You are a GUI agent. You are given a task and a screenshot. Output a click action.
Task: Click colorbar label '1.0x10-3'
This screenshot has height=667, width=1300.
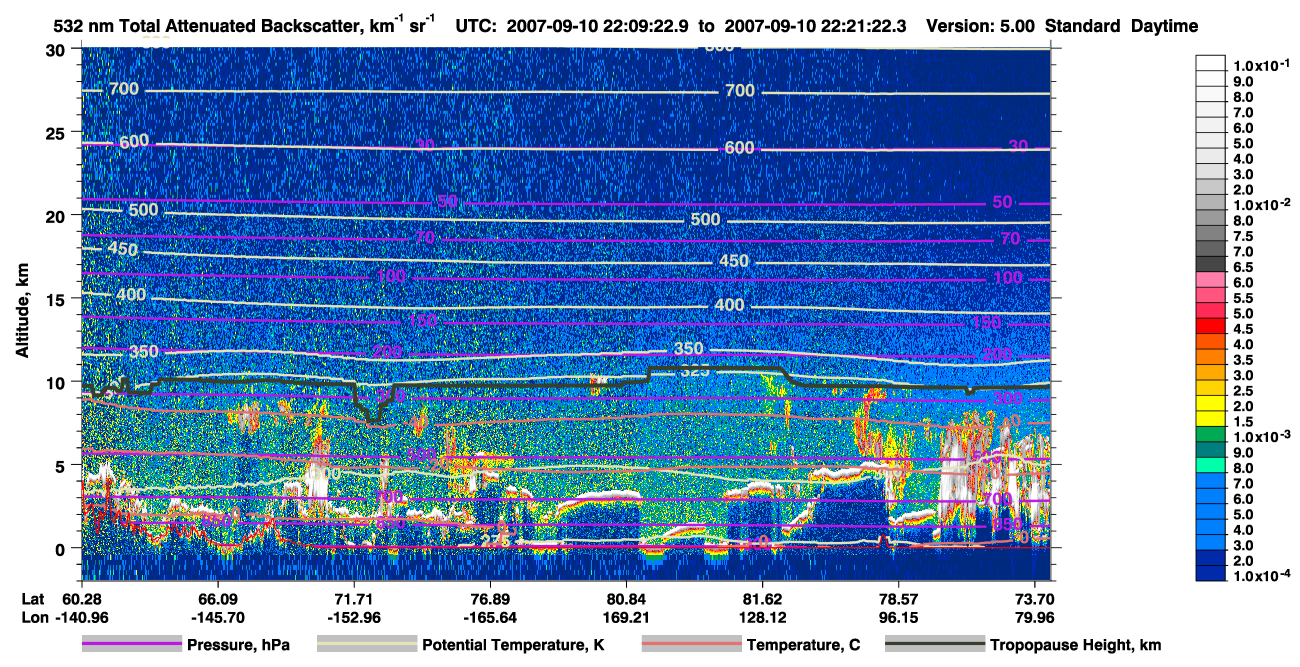[1260, 437]
